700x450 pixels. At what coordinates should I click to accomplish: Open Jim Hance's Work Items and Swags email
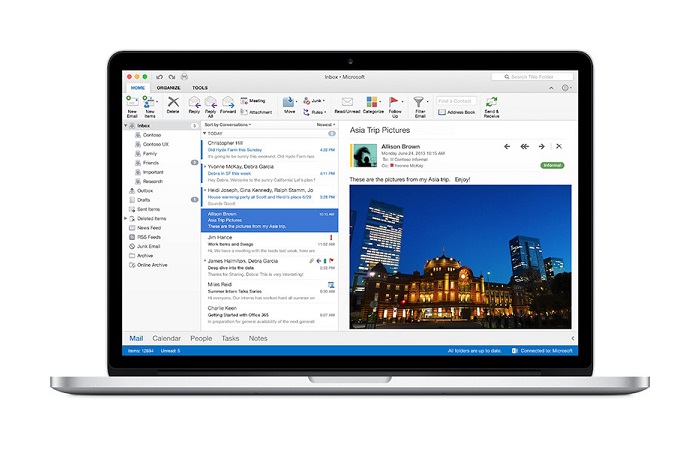[270, 244]
